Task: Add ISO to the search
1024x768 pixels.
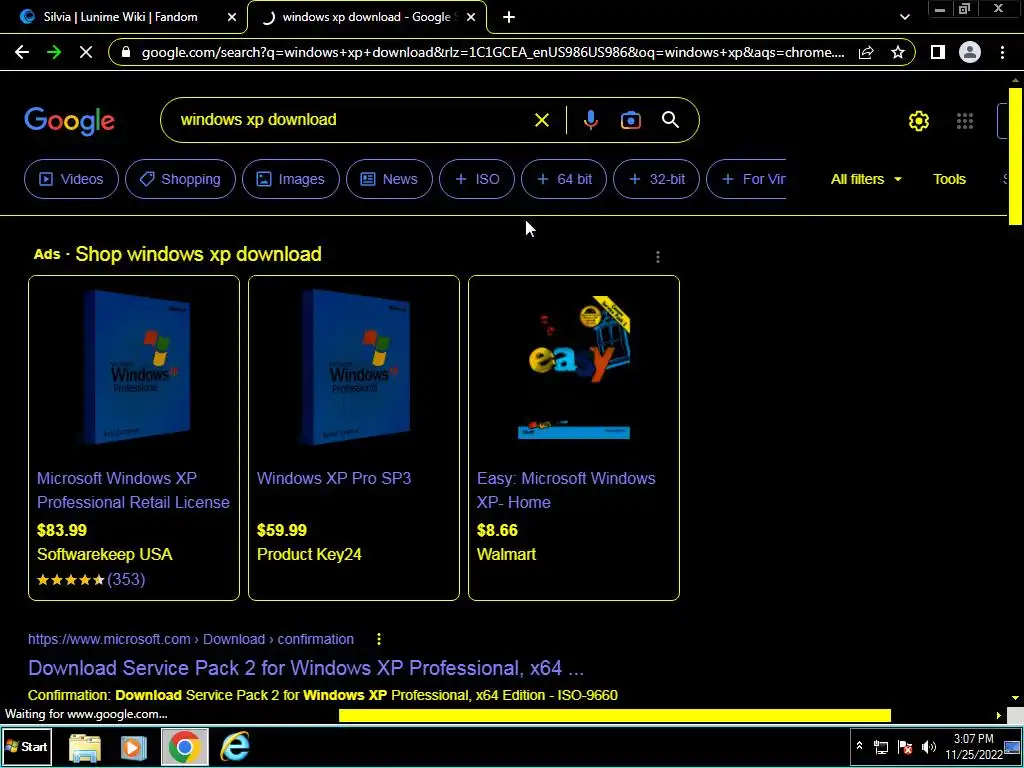Action: click(477, 179)
